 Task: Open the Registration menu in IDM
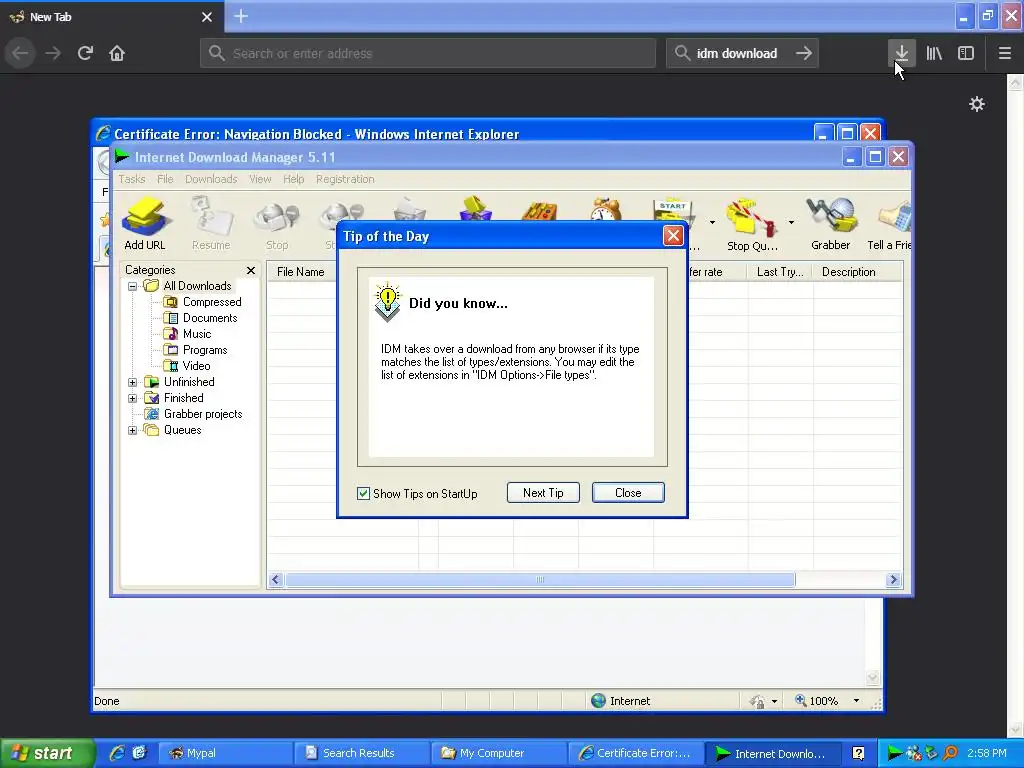[x=345, y=179]
